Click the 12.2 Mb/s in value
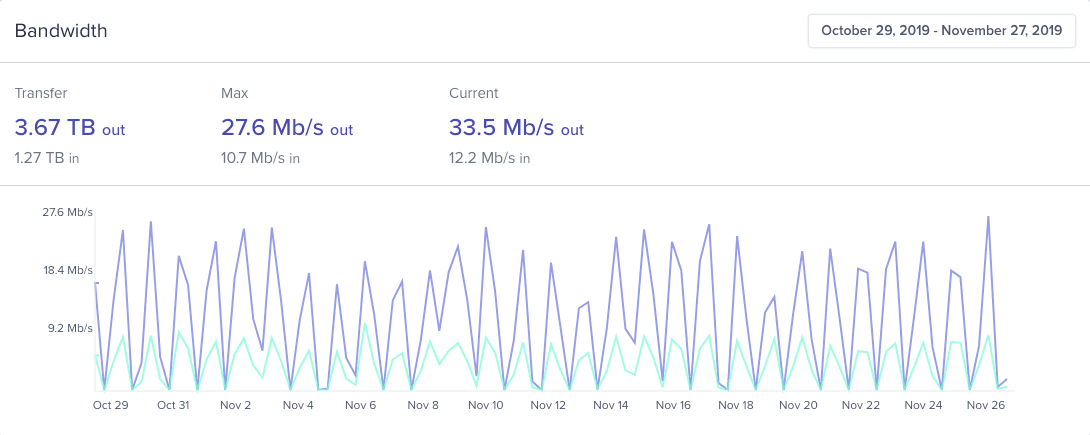Viewport: 1090px width, 435px height. click(x=489, y=157)
